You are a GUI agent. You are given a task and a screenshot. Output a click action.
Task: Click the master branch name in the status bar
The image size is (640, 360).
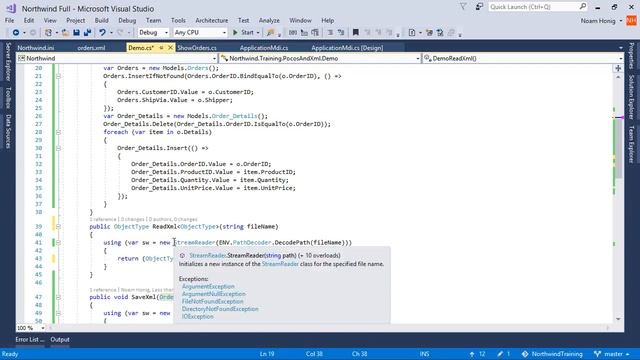click(613, 354)
